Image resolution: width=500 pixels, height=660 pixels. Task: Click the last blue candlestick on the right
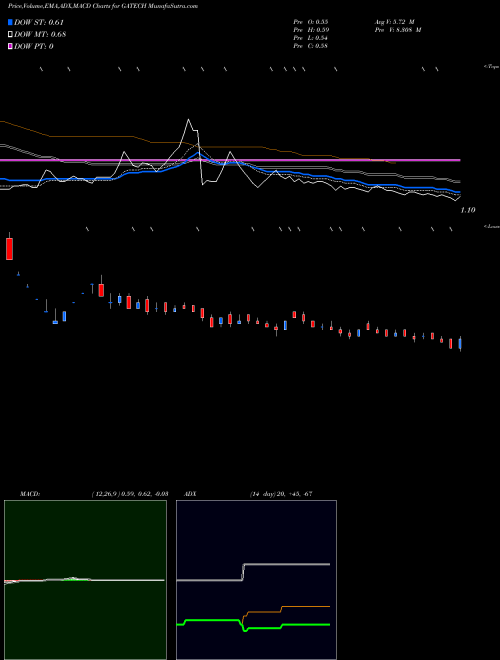(460, 343)
